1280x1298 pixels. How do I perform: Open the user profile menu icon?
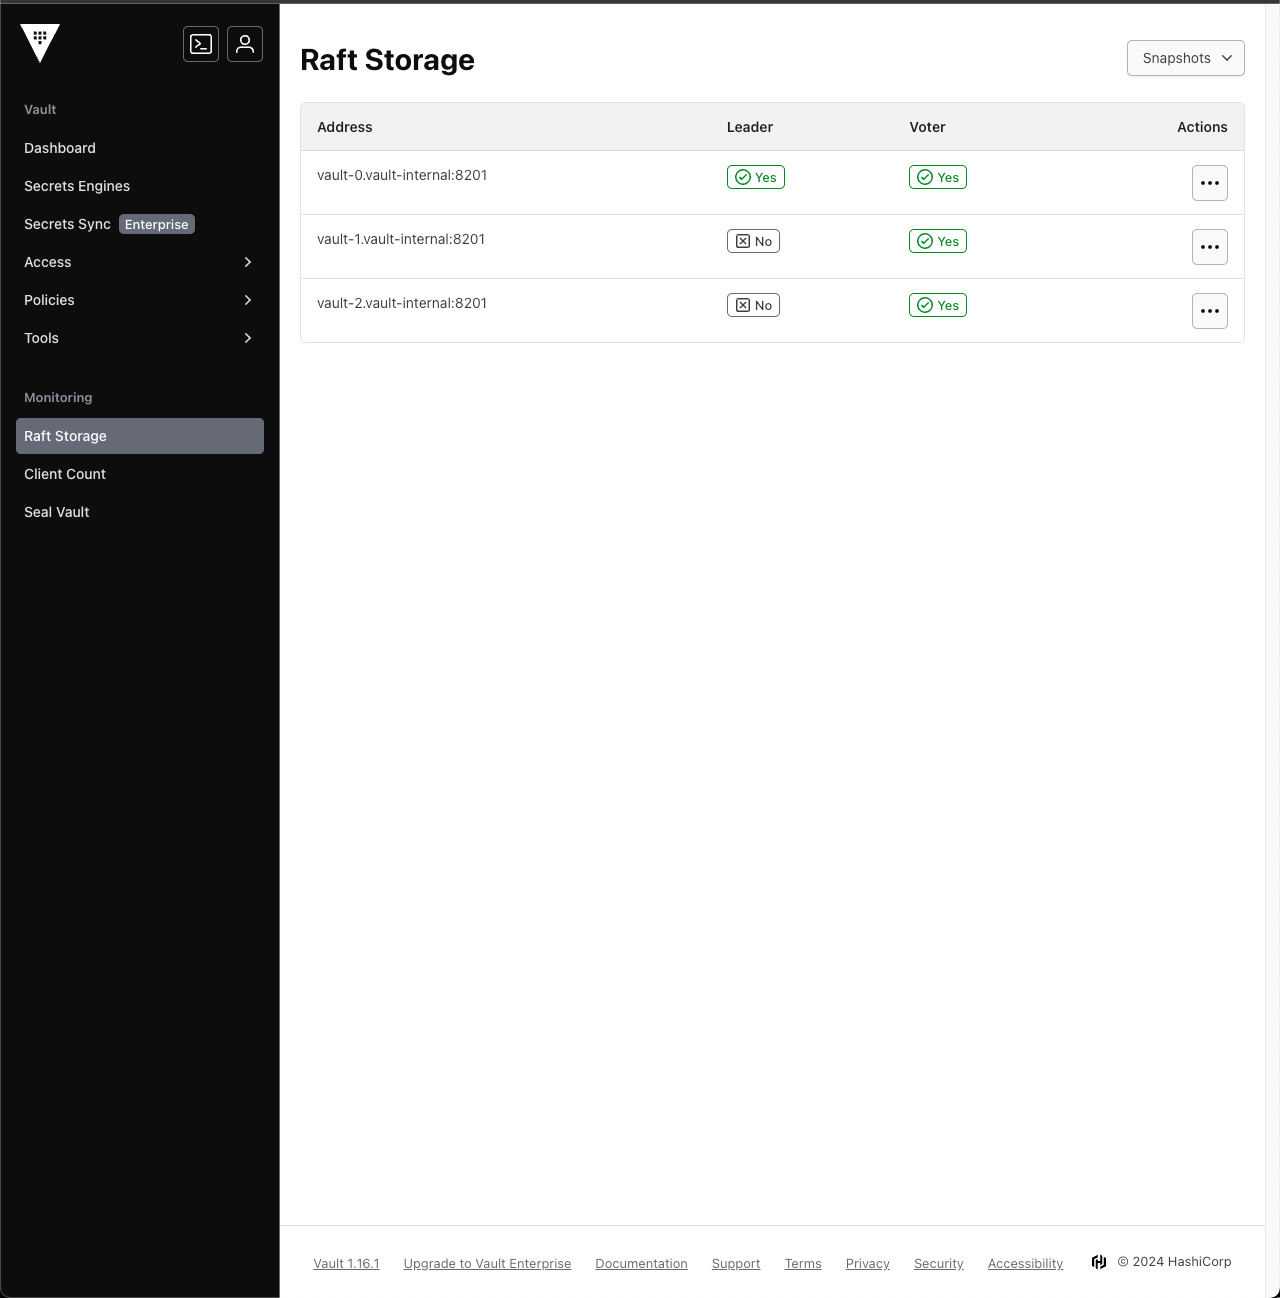(245, 44)
